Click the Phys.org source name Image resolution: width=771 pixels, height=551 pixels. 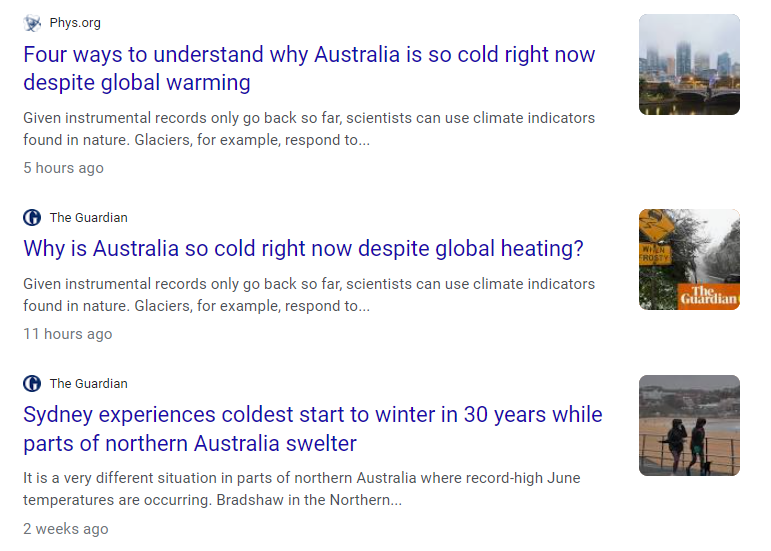point(75,23)
